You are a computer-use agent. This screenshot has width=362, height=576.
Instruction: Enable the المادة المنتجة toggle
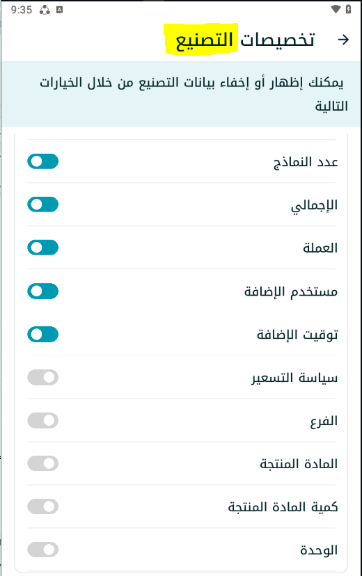point(43,464)
